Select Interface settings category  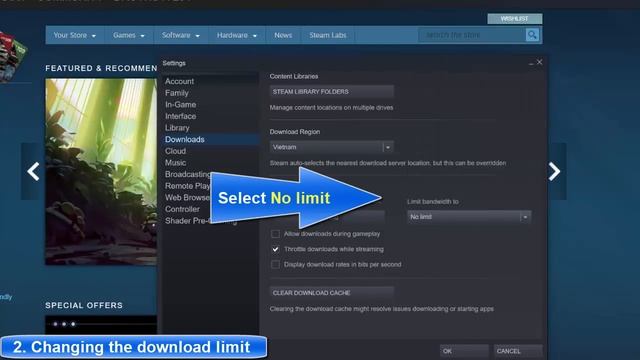tap(180, 116)
